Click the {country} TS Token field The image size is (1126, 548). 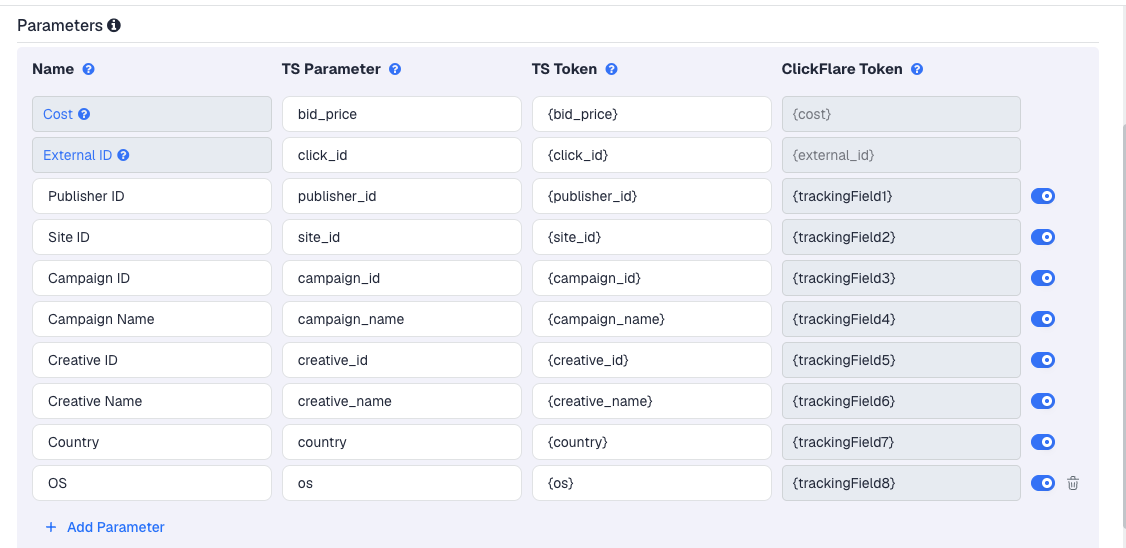coord(652,442)
